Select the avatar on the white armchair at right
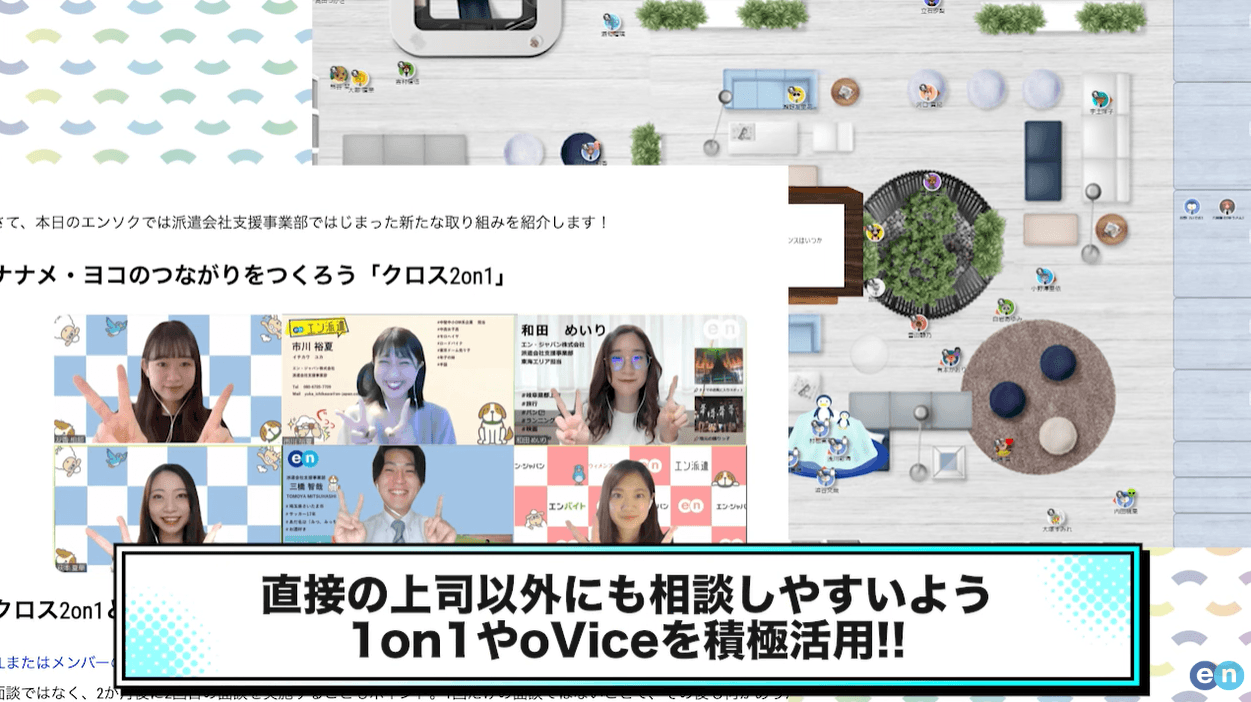1251x702 pixels. pos(1100,99)
